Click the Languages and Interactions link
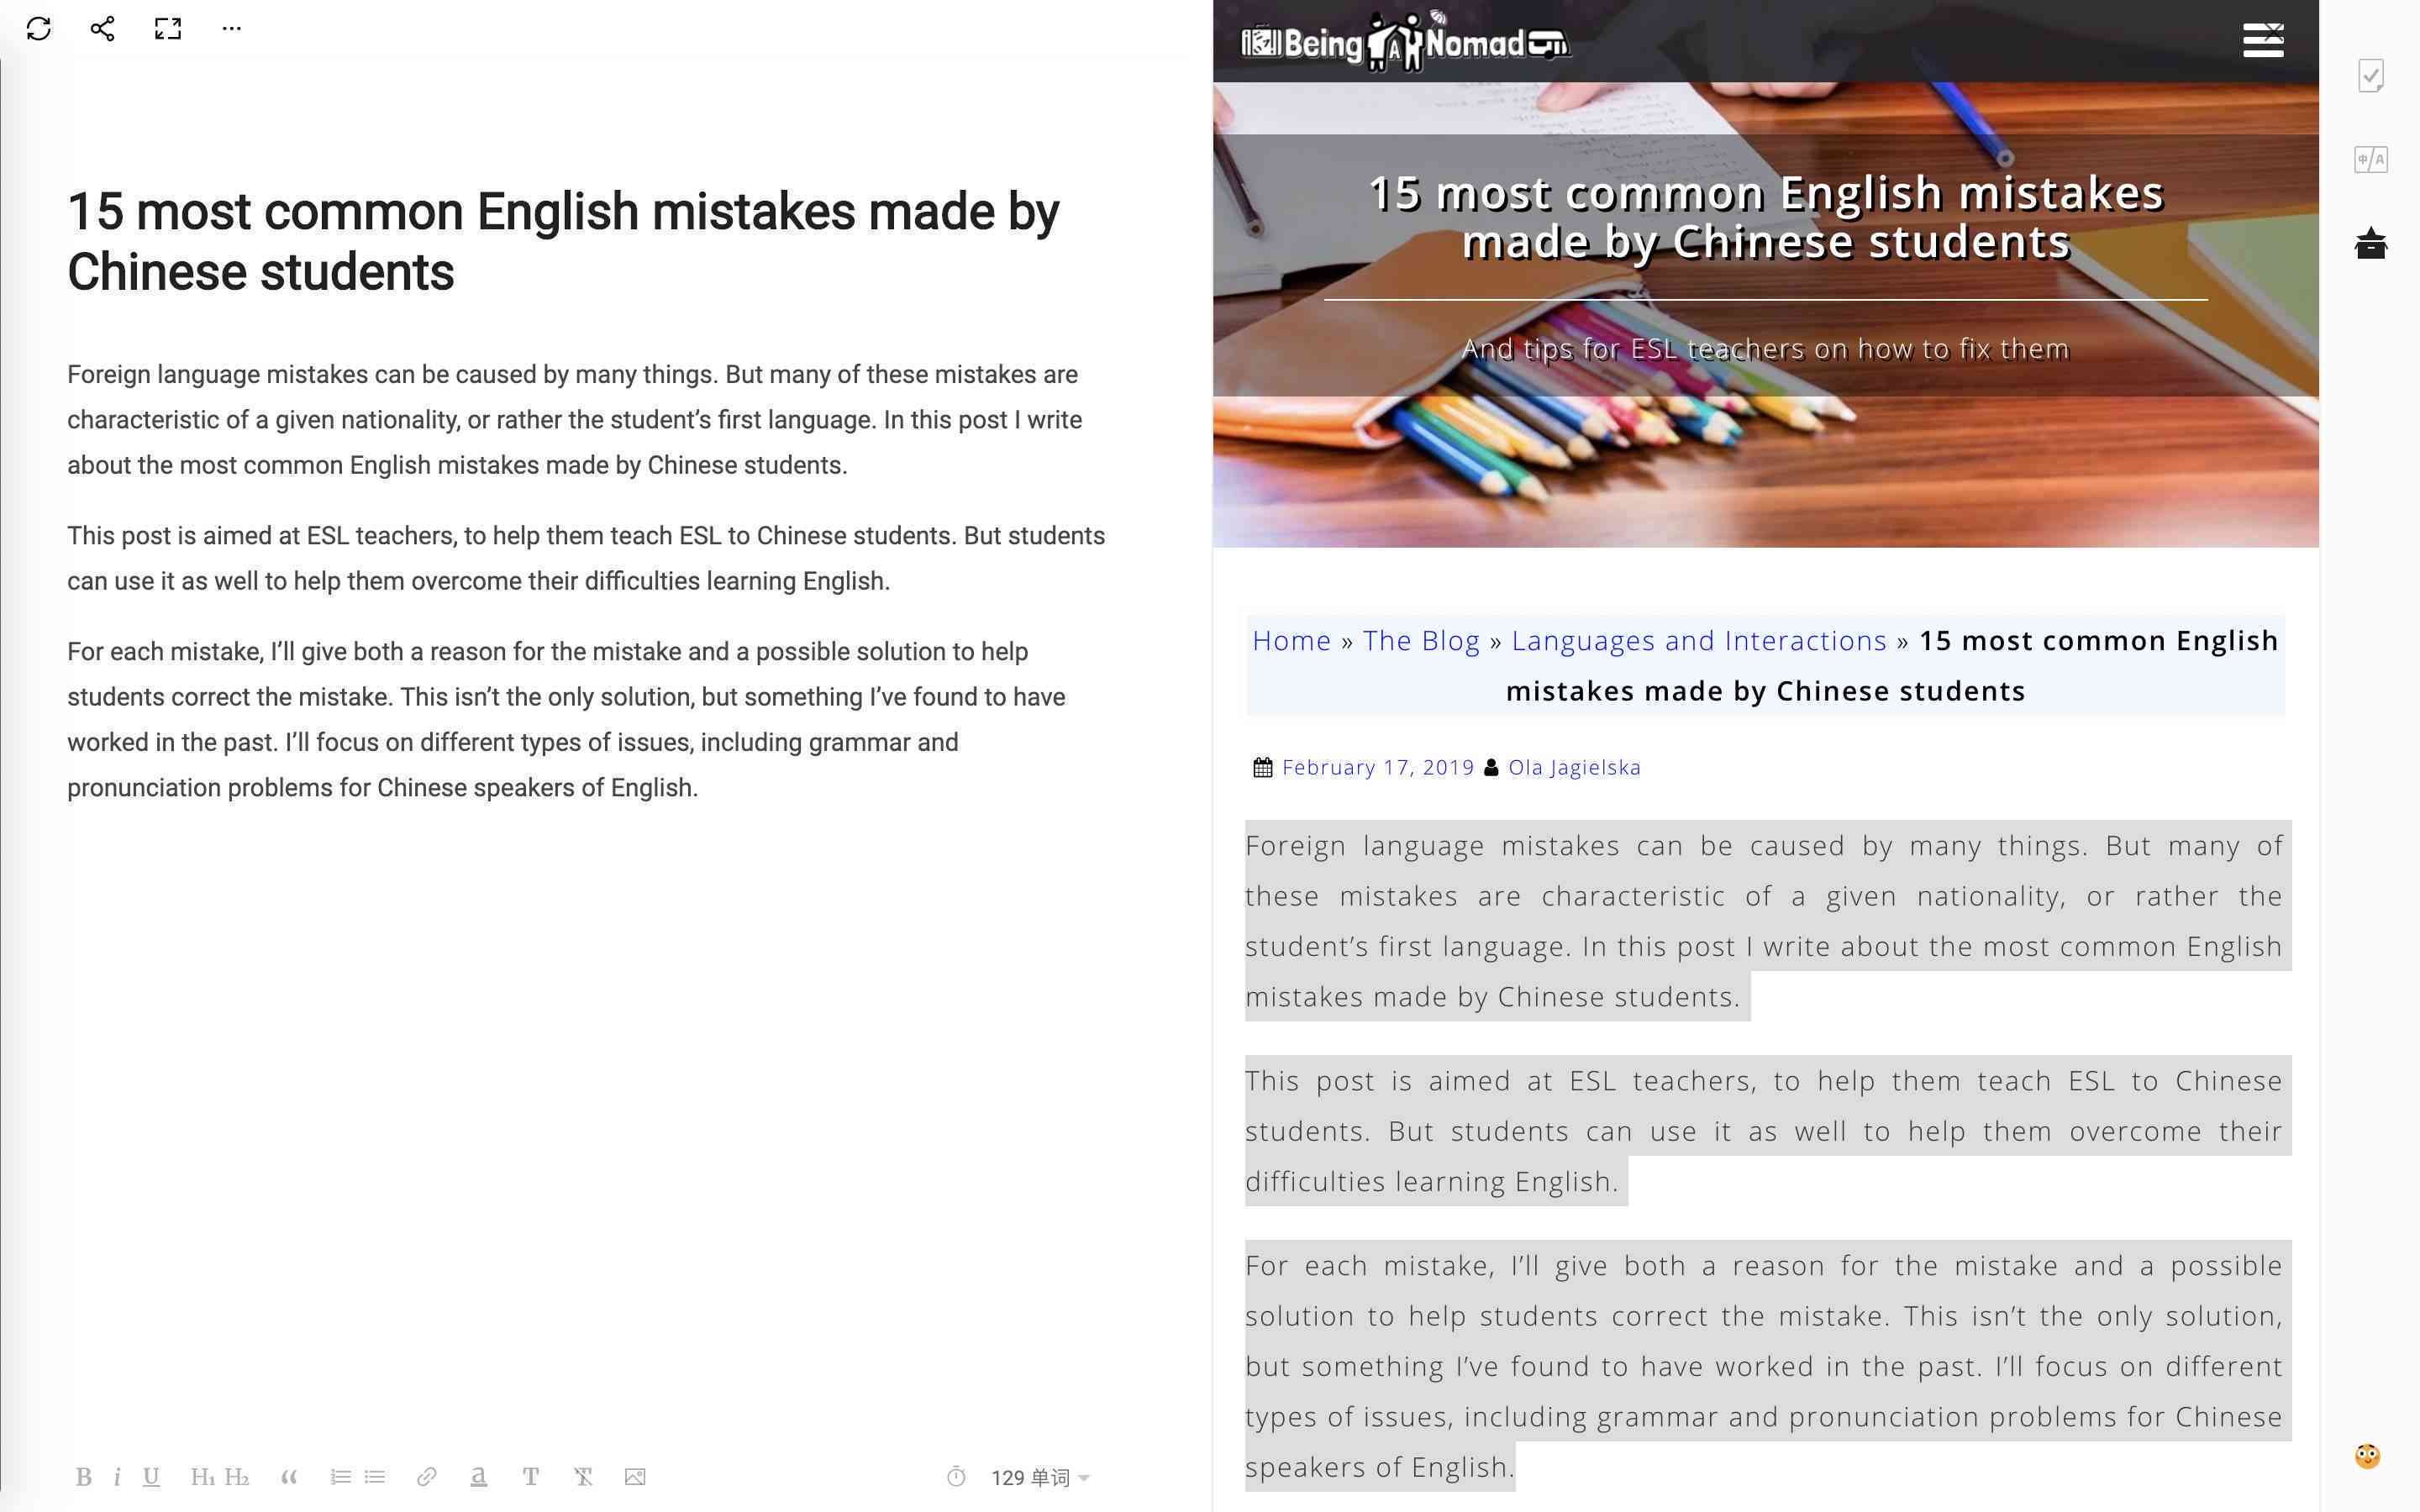The width and height of the screenshot is (2420, 1512). [1699, 639]
